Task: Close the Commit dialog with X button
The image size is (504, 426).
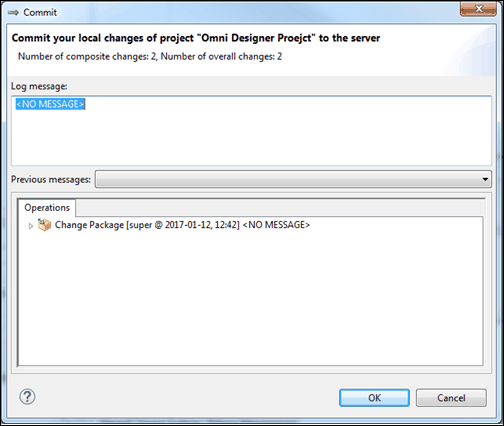Action: pos(478,9)
